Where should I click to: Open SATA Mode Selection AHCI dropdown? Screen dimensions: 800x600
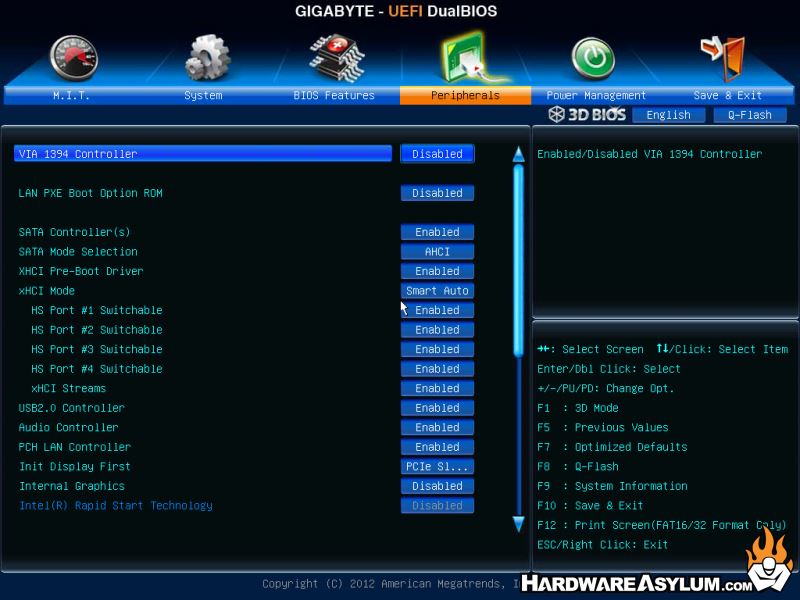coord(437,252)
